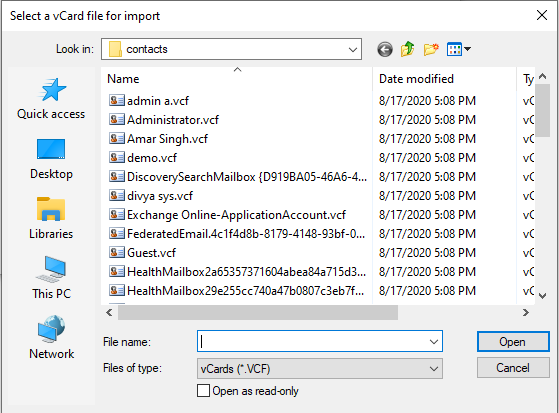Click the admin a.vcf date modified cell

tap(427, 101)
